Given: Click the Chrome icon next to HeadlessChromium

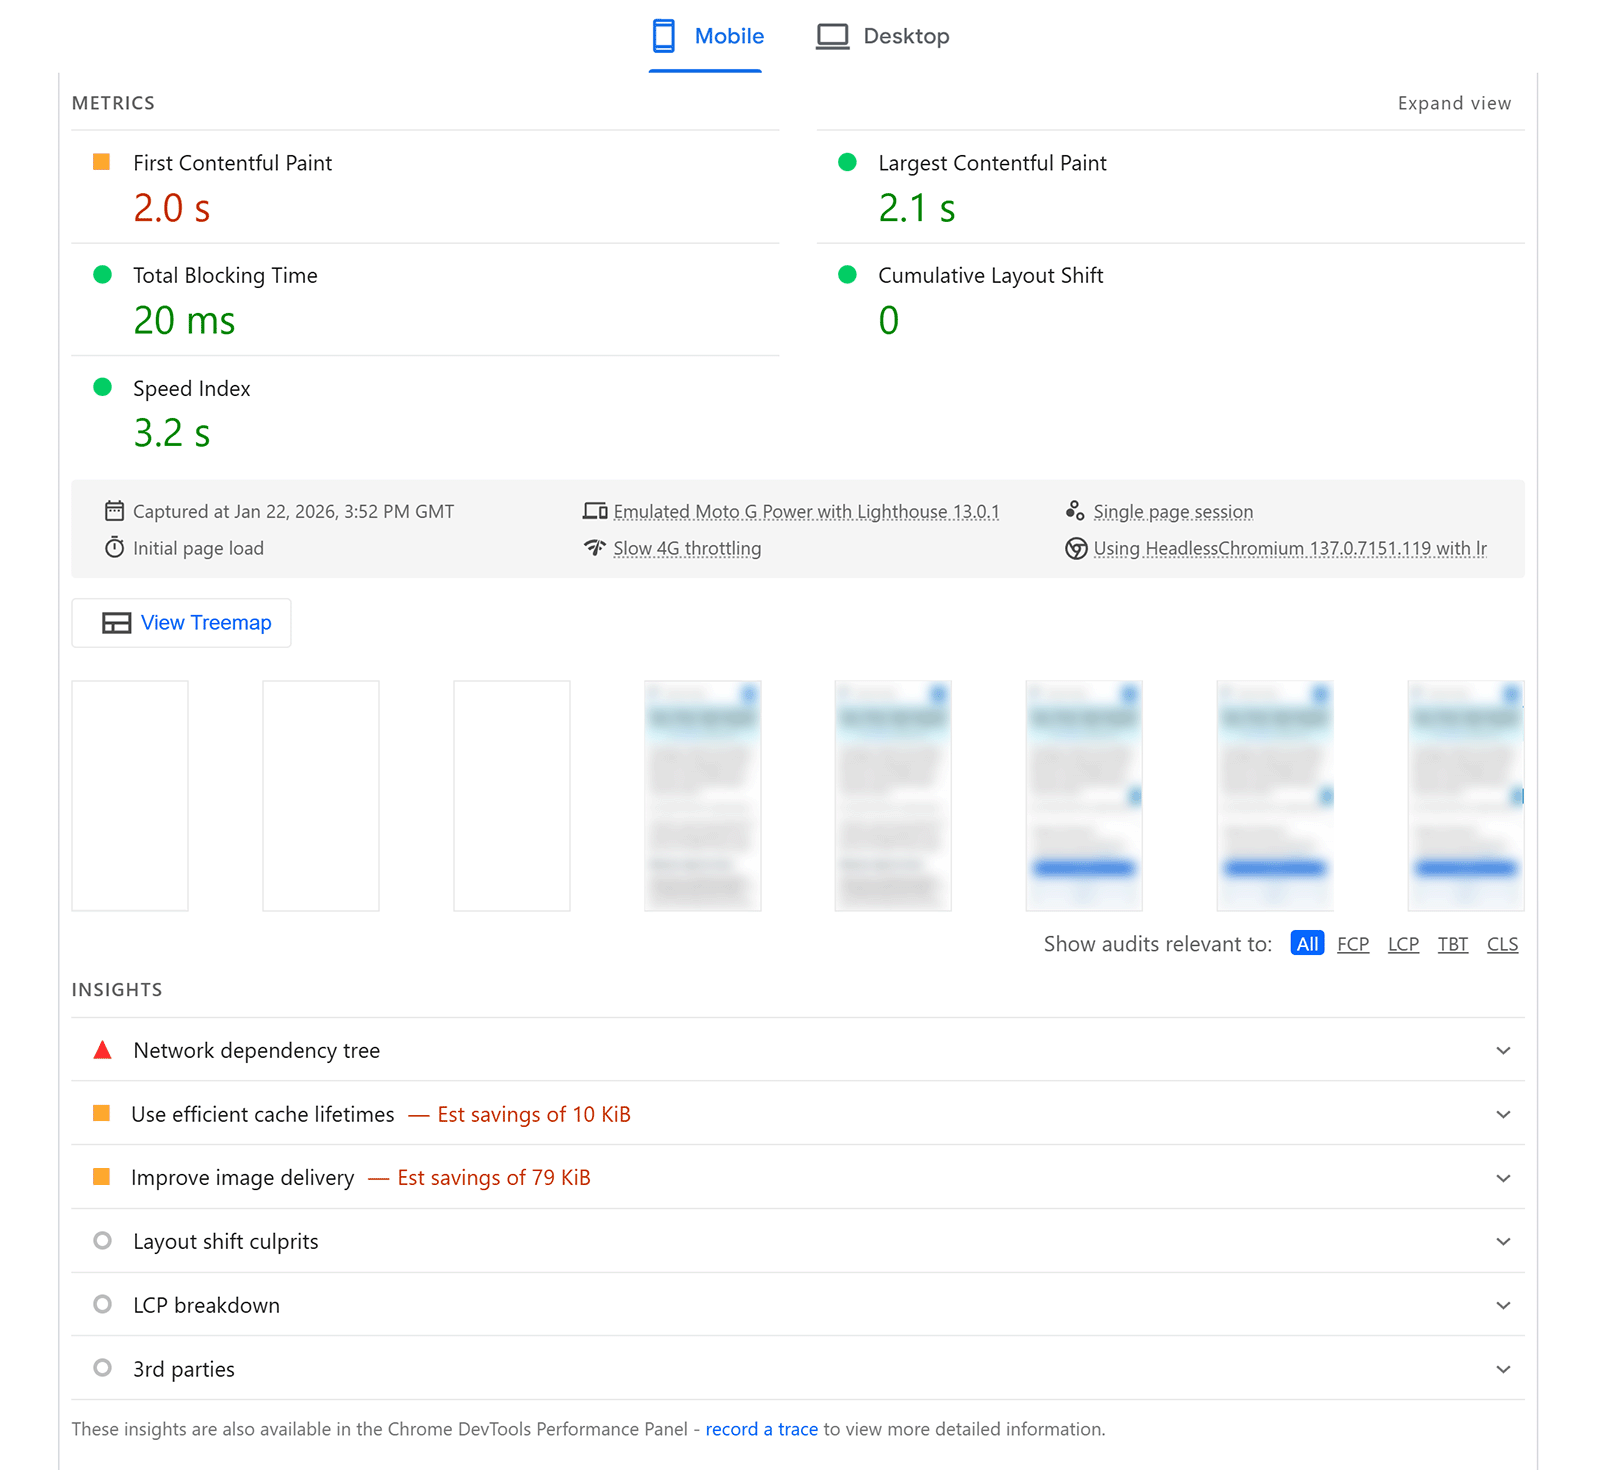Looking at the screenshot, I should click(x=1075, y=547).
